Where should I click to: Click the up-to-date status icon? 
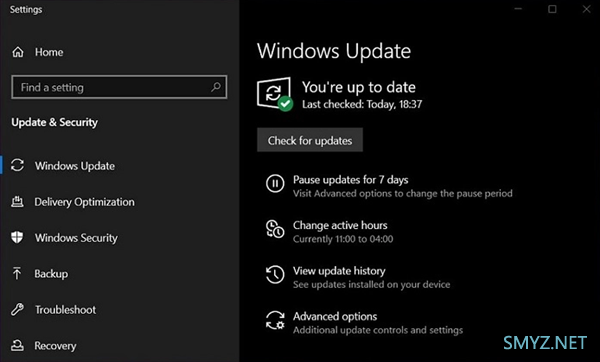coord(275,94)
